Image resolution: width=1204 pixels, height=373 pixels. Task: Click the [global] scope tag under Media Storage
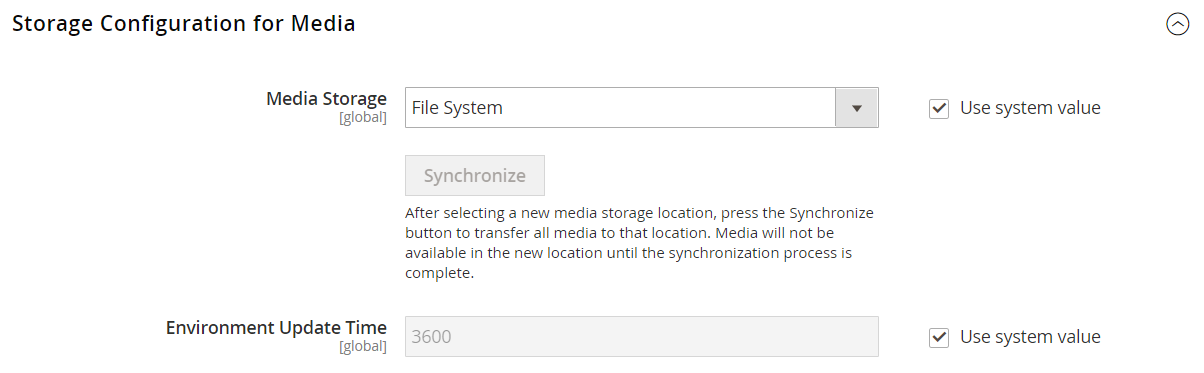[363, 118]
